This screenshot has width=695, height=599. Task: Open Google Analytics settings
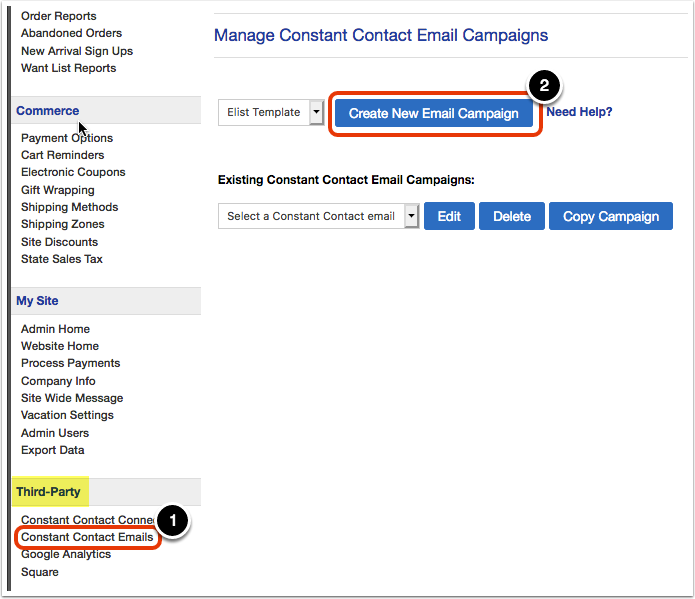tap(66, 554)
